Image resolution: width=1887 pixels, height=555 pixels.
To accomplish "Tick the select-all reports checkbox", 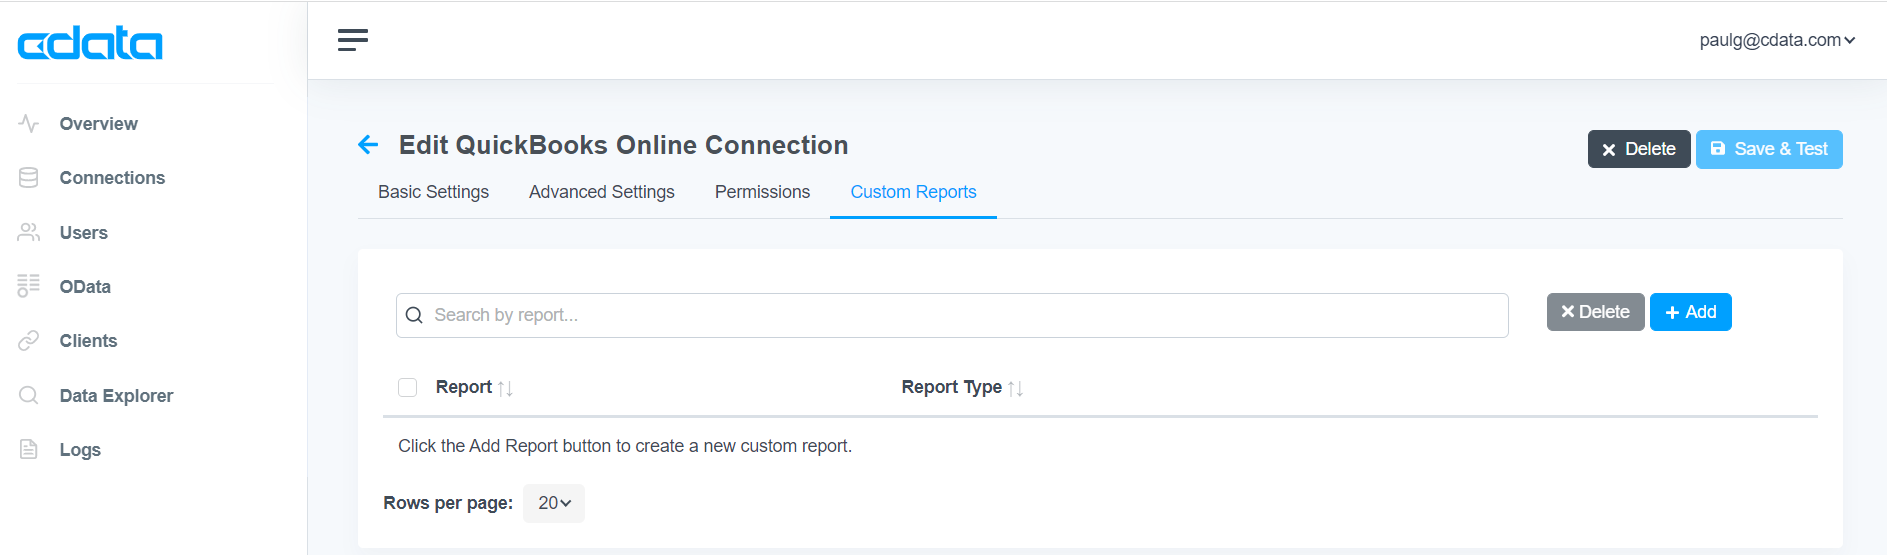I will (407, 387).
